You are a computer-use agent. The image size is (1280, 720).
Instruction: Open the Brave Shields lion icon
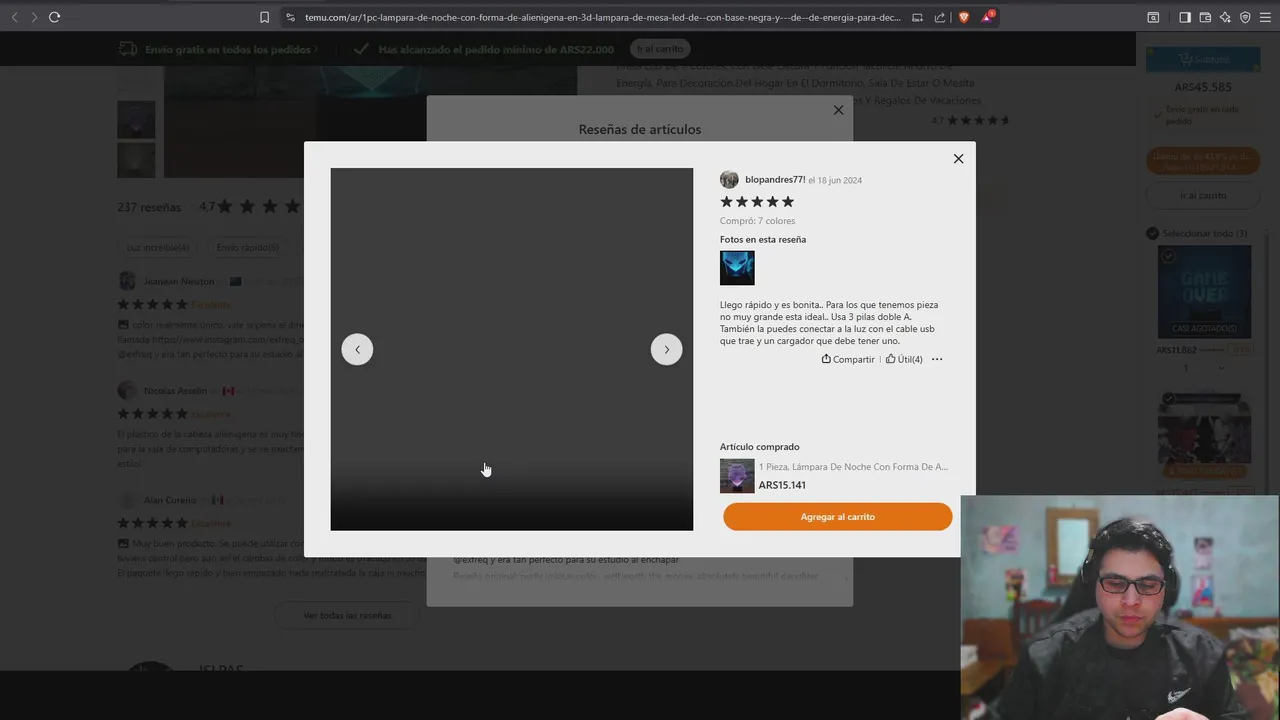pyautogui.click(x=964, y=17)
